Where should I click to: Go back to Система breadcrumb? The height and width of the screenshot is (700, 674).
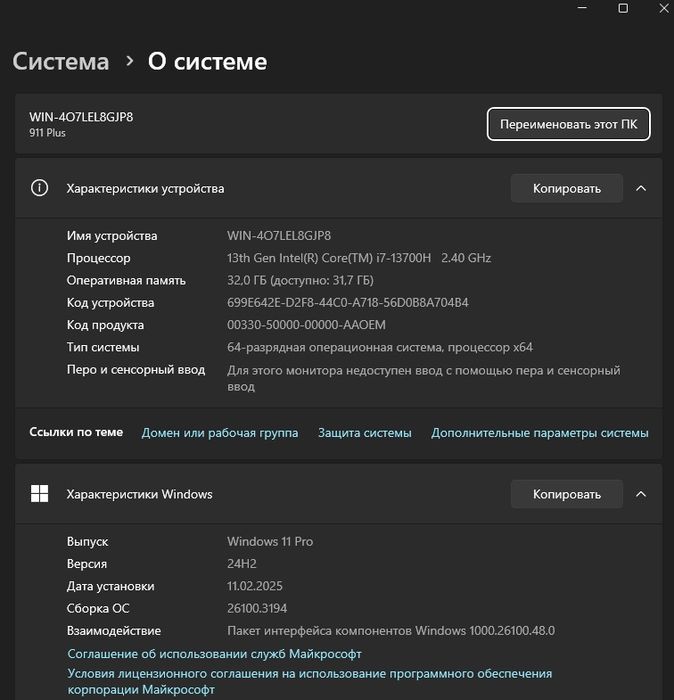coord(61,61)
